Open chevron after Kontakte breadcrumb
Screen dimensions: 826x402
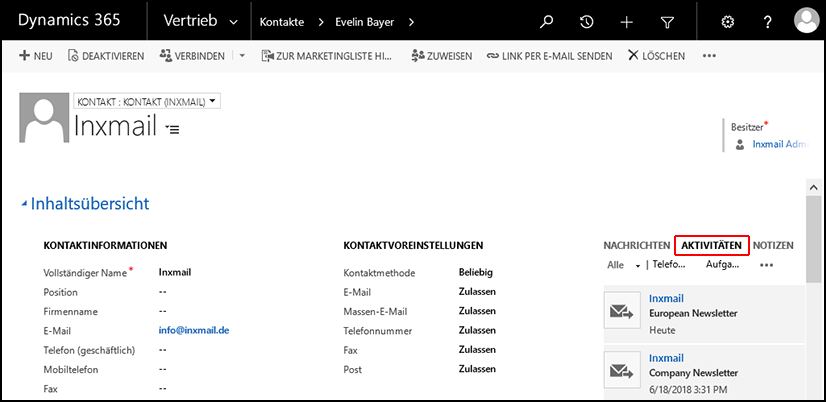(320, 22)
